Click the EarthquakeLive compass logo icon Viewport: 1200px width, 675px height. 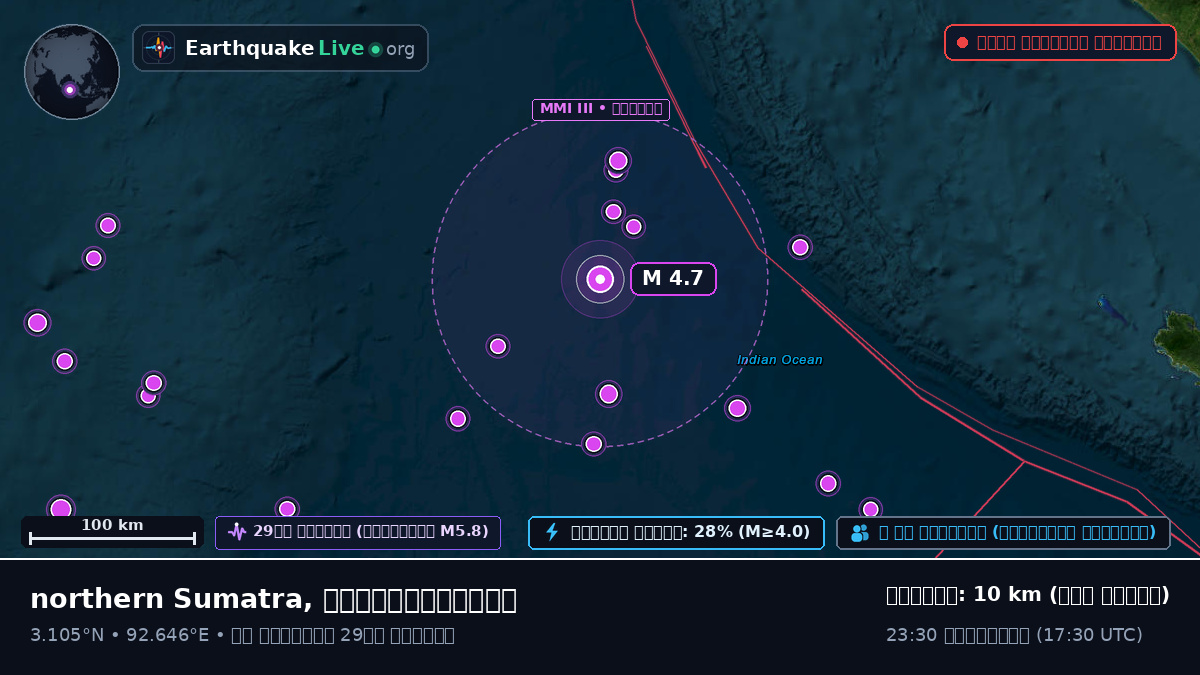click(x=159, y=48)
